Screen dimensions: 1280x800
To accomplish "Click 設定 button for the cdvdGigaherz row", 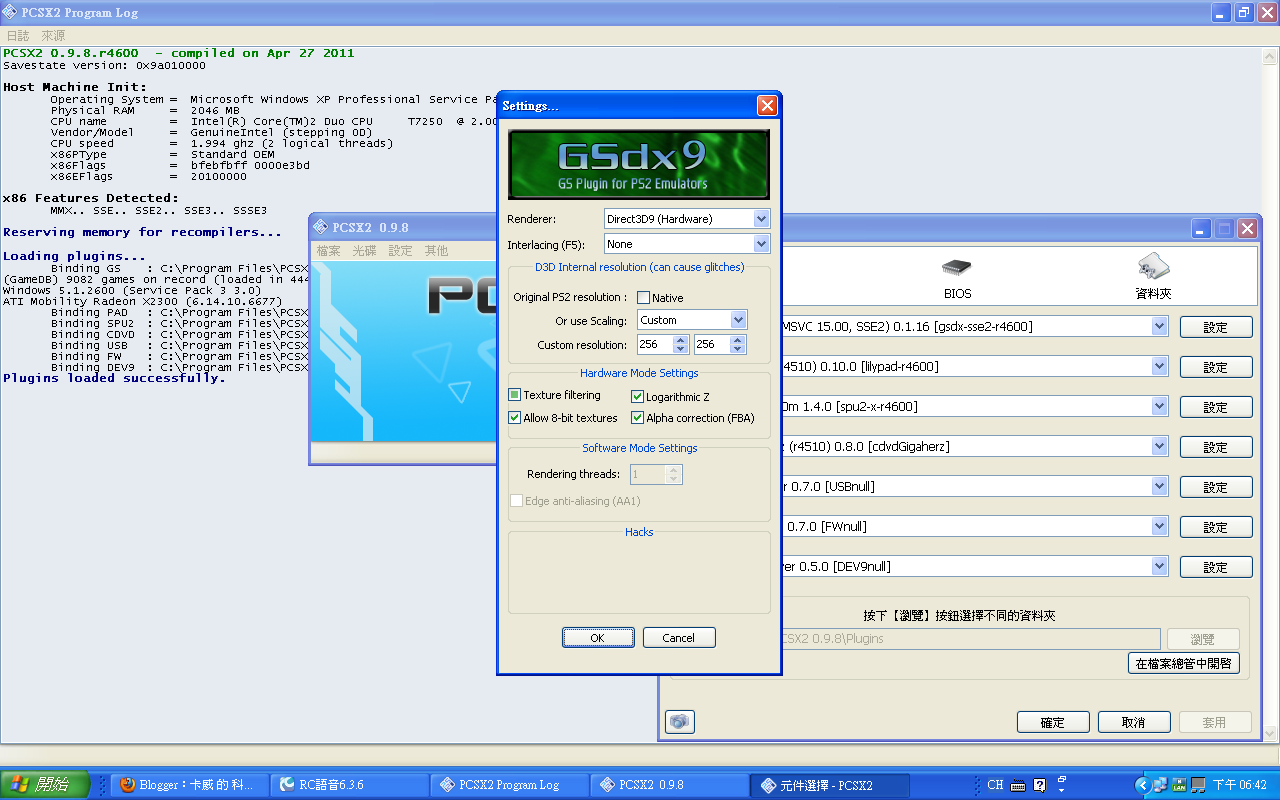I will (x=1216, y=447).
